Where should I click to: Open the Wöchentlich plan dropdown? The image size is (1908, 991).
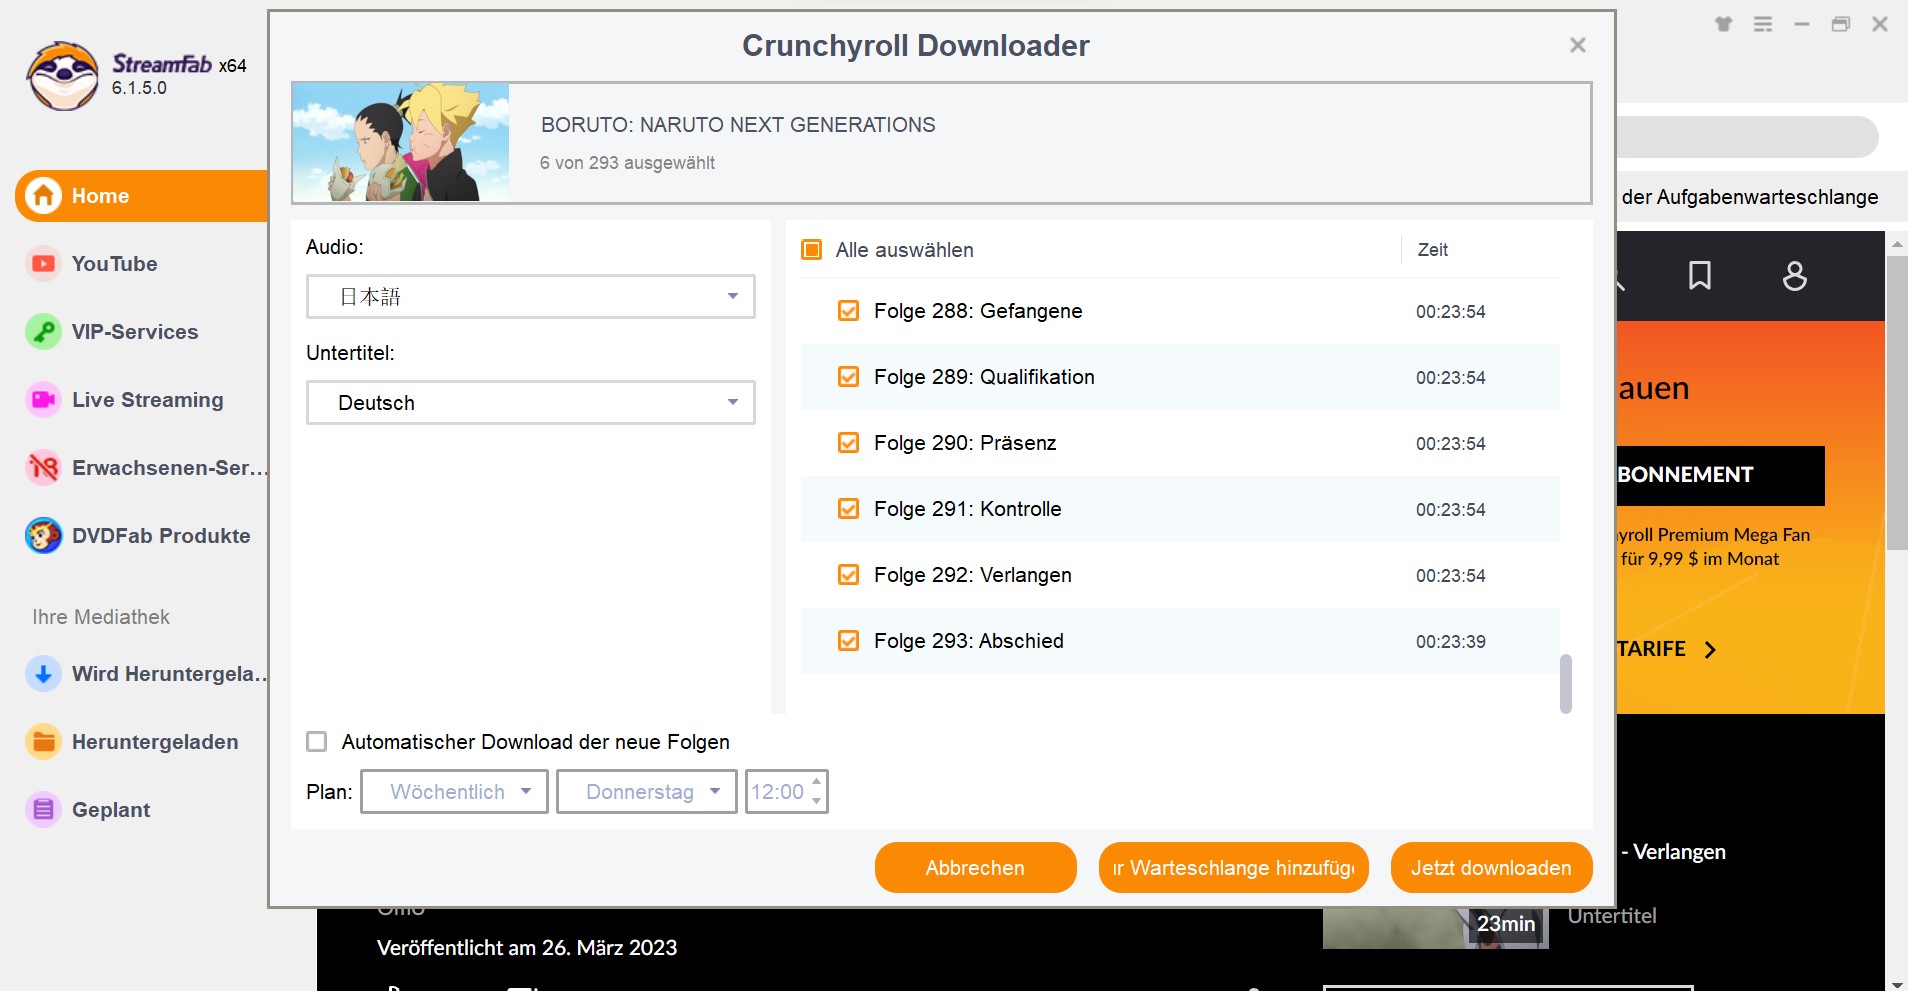(x=454, y=792)
